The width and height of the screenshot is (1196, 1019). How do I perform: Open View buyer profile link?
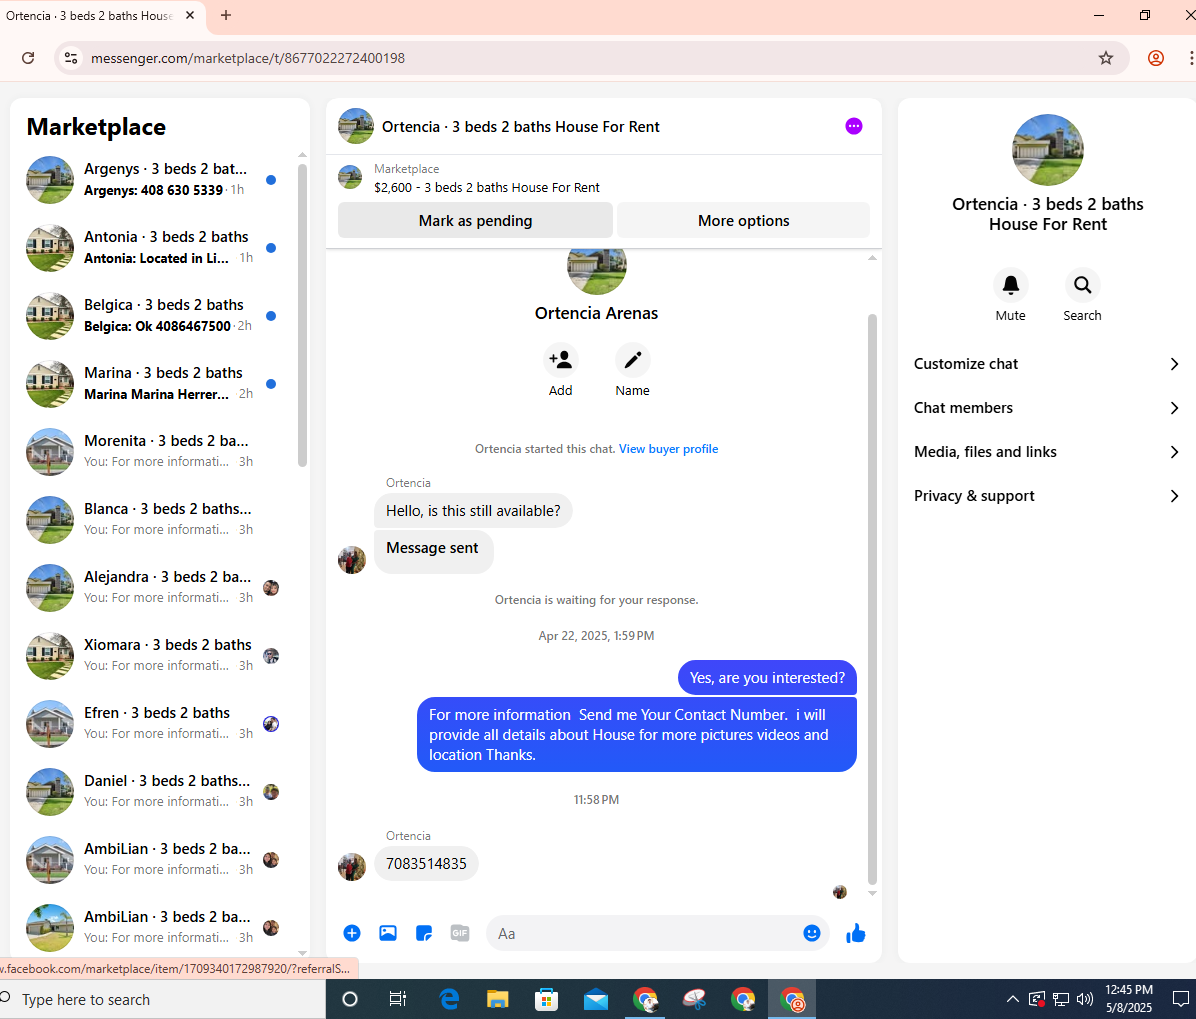pos(668,448)
